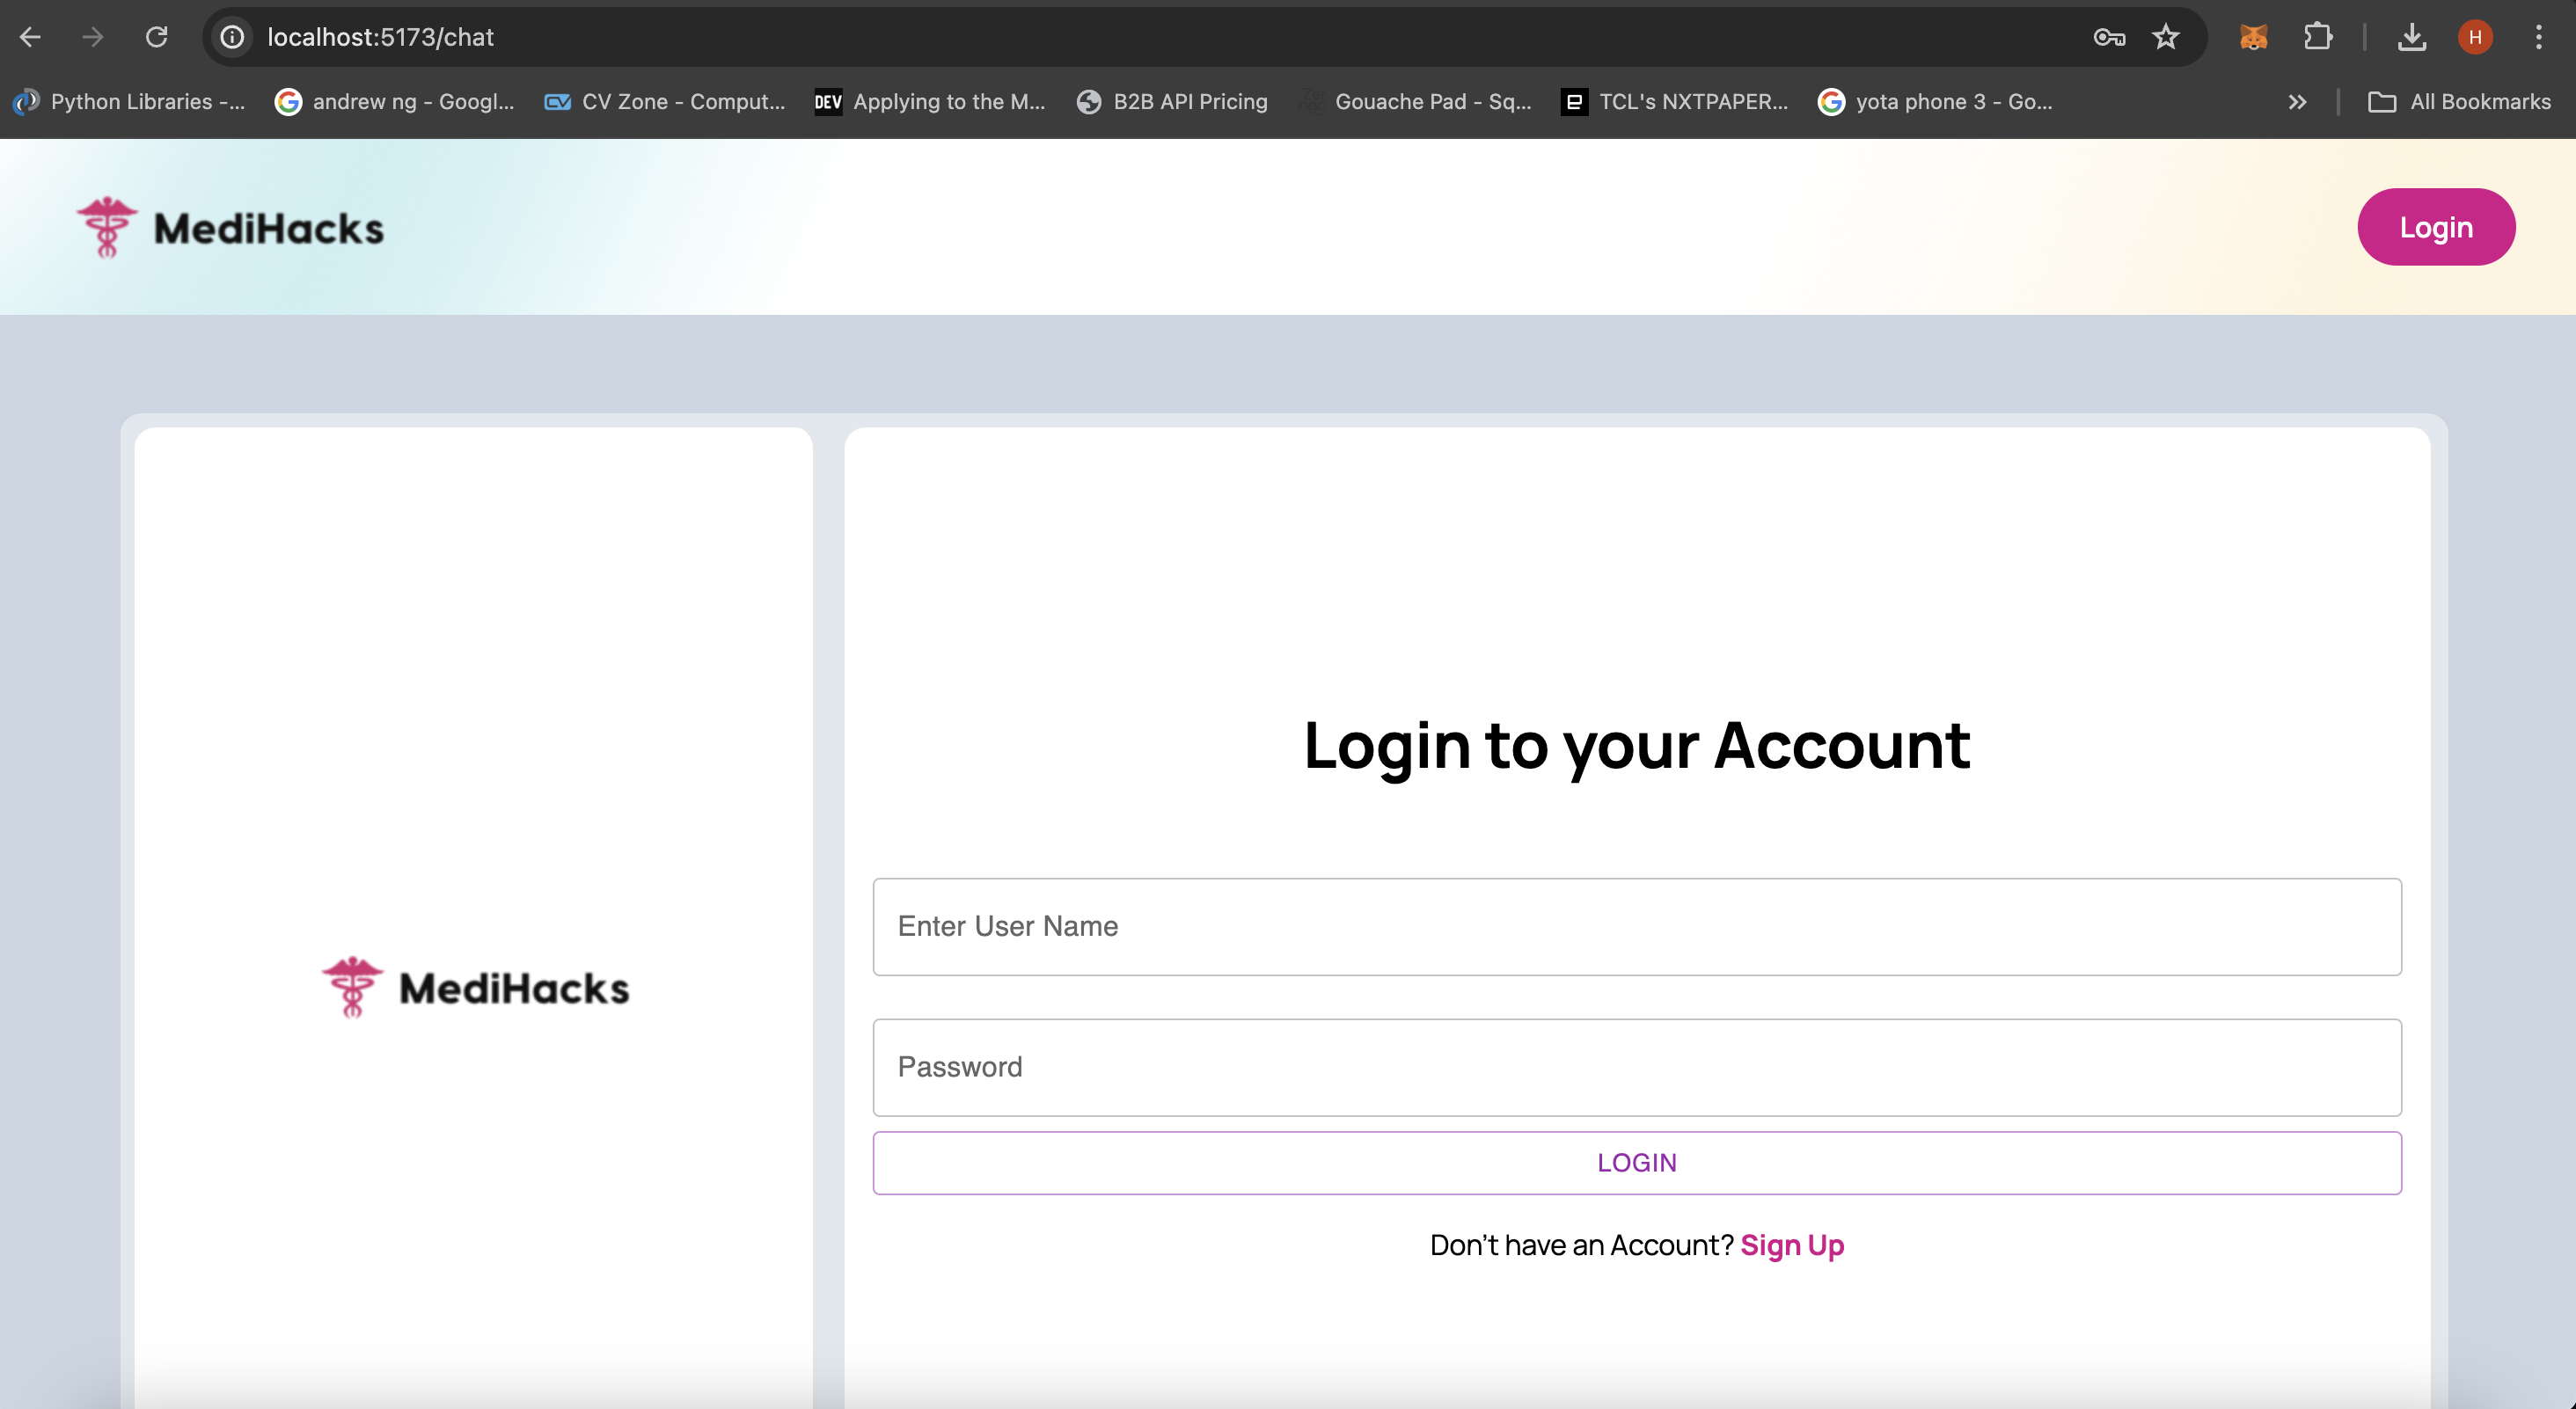Open the MetaMask fox extension
Viewport: 2576px width, 1409px height.
[x=2253, y=37]
